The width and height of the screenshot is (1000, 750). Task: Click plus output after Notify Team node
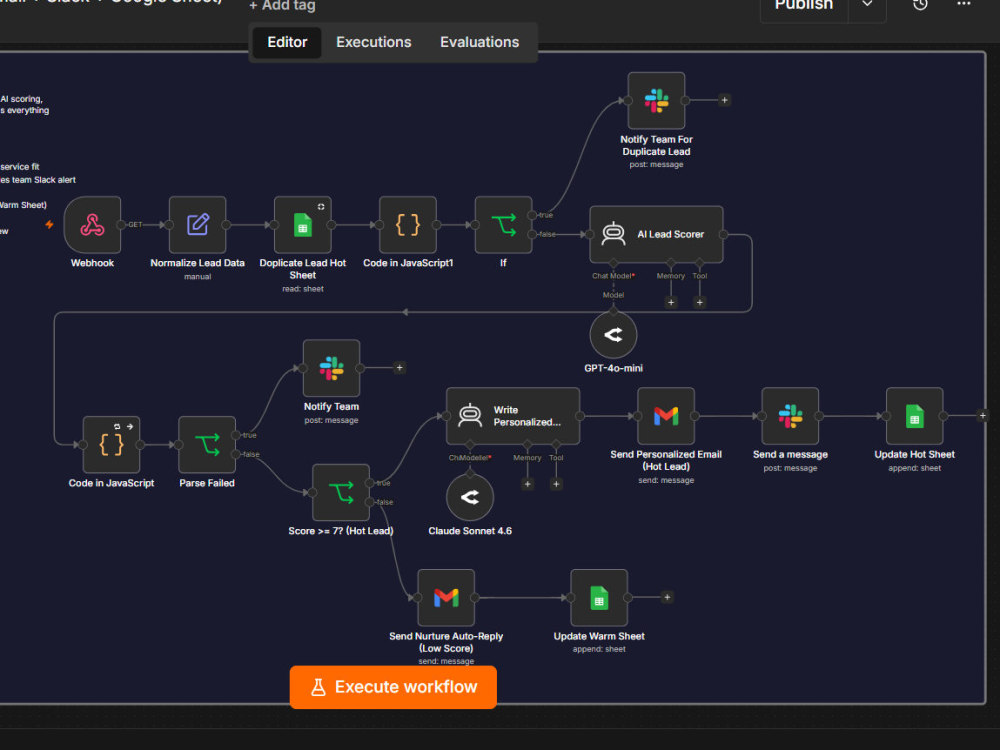[x=399, y=367]
